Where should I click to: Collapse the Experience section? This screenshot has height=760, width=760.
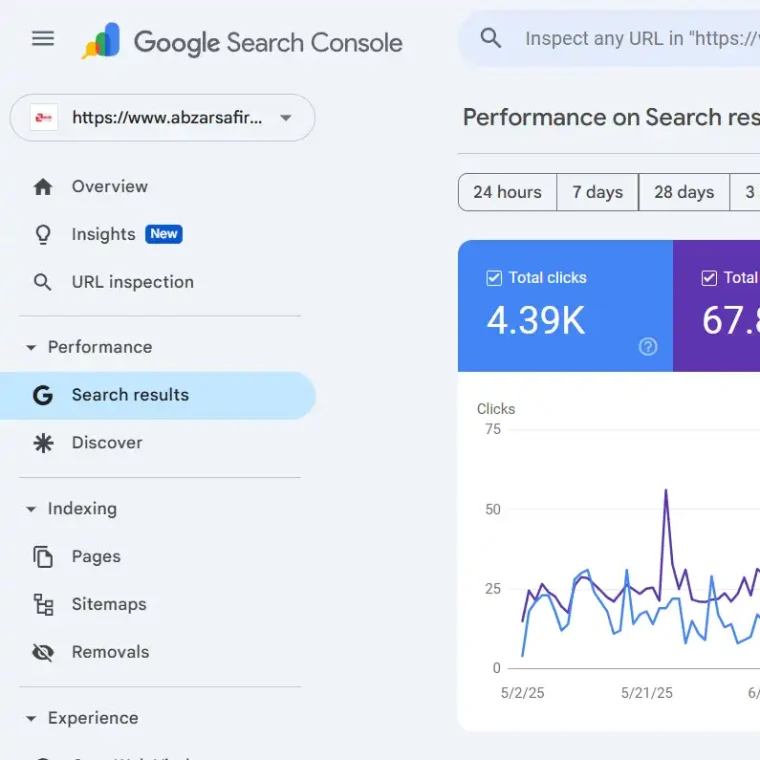coord(31,719)
